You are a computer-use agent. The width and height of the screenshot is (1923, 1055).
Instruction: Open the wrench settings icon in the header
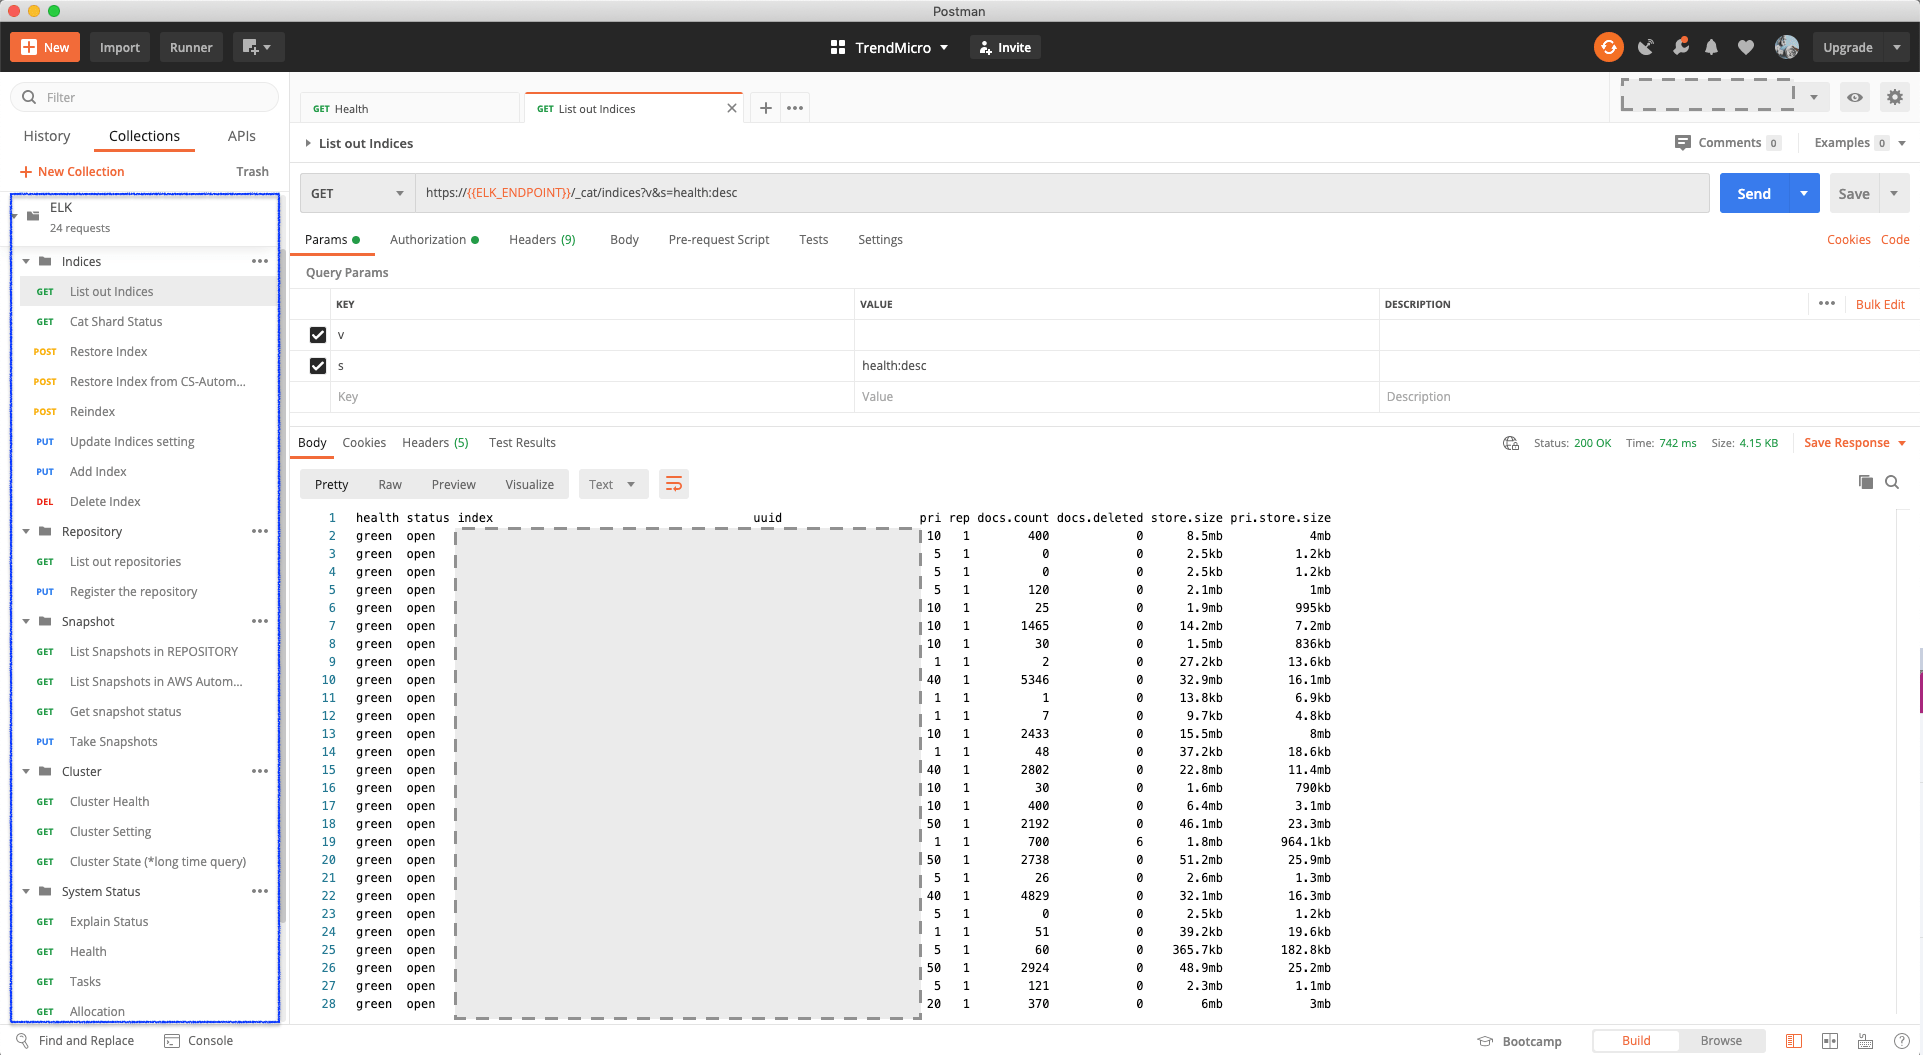(x=1681, y=47)
